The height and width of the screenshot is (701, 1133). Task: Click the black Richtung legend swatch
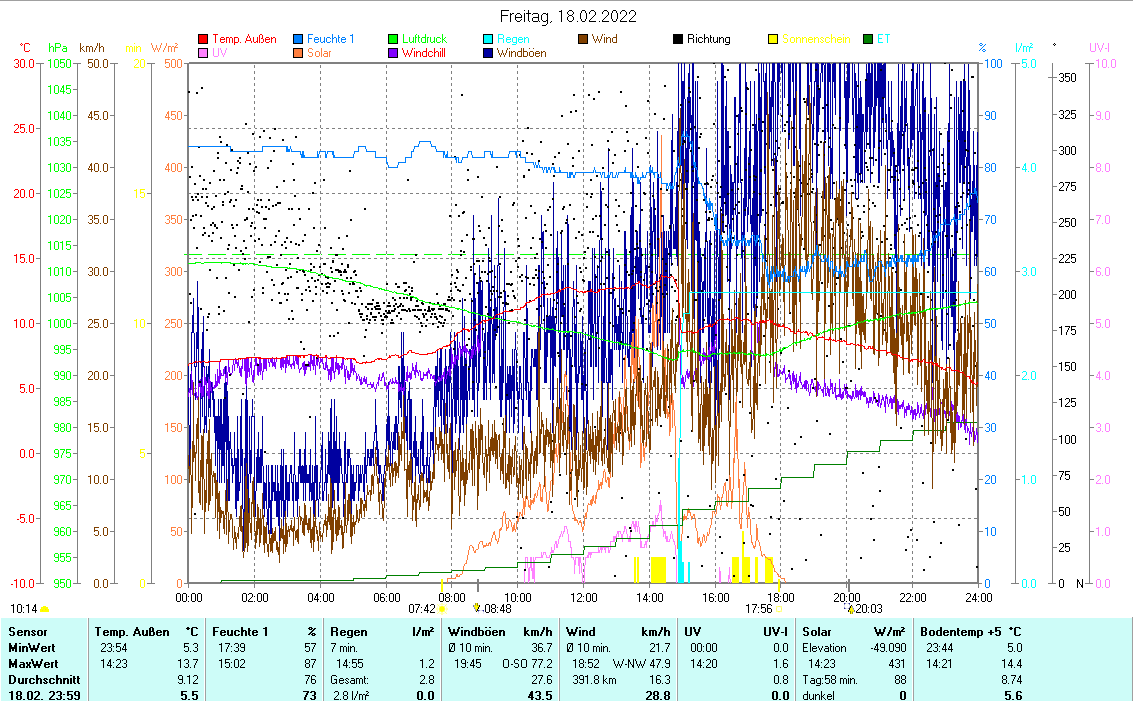pyautogui.click(x=678, y=40)
